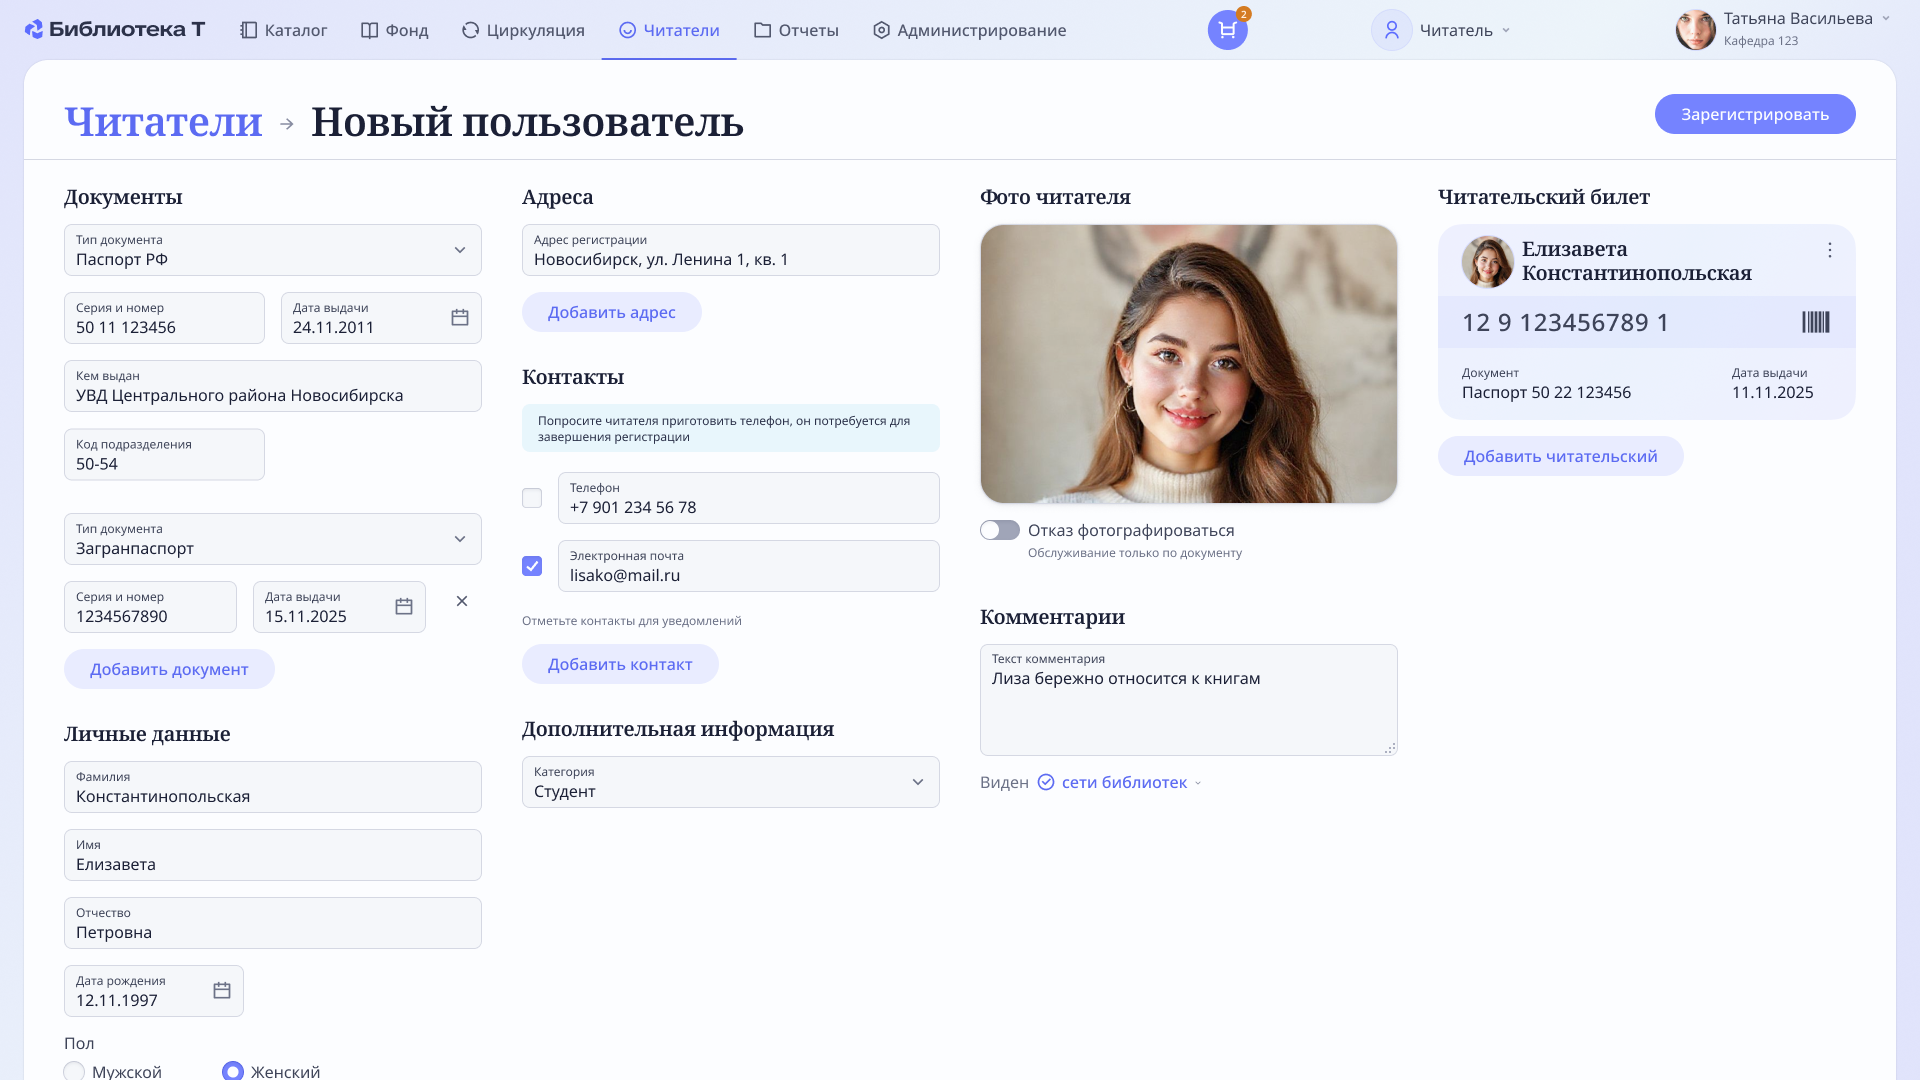Toggle Отказ фотографироваться switch

pos(999,530)
